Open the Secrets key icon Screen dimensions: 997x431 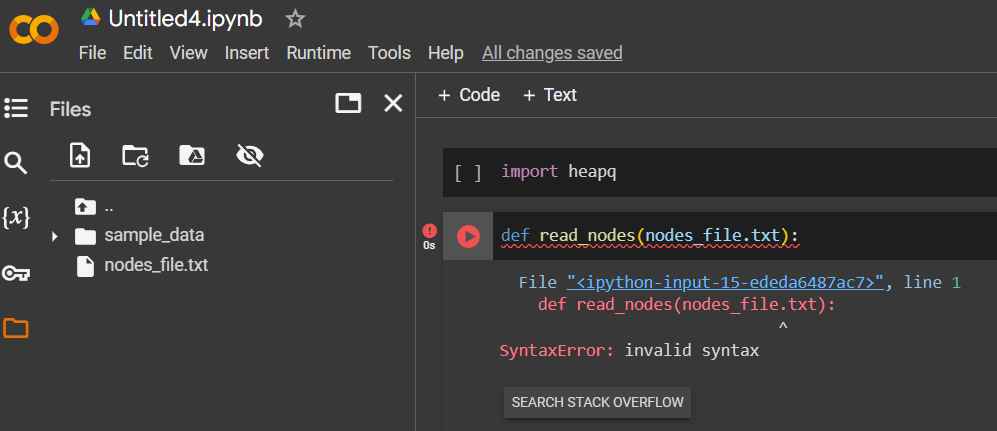click(16, 273)
